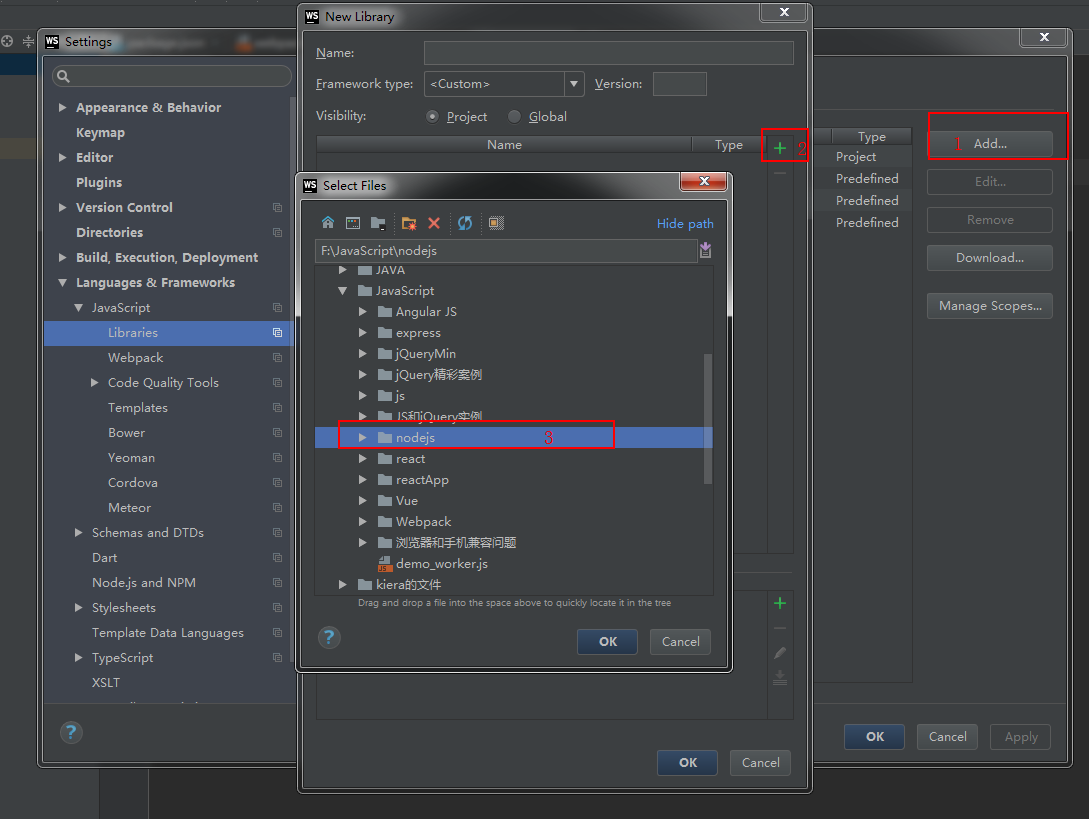Click the gear icon left of Settings window
This screenshot has height=819, width=1089.
tap(7, 41)
